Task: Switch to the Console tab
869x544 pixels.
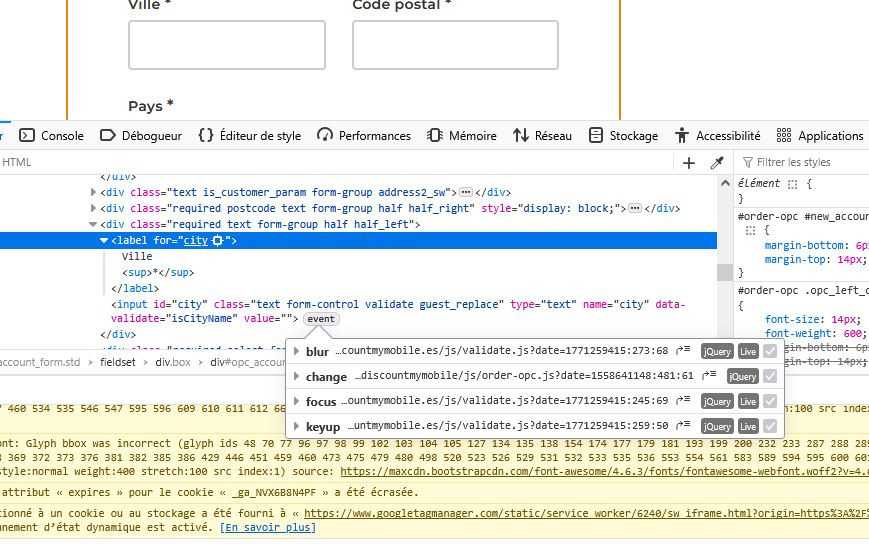Action: click(x=52, y=136)
